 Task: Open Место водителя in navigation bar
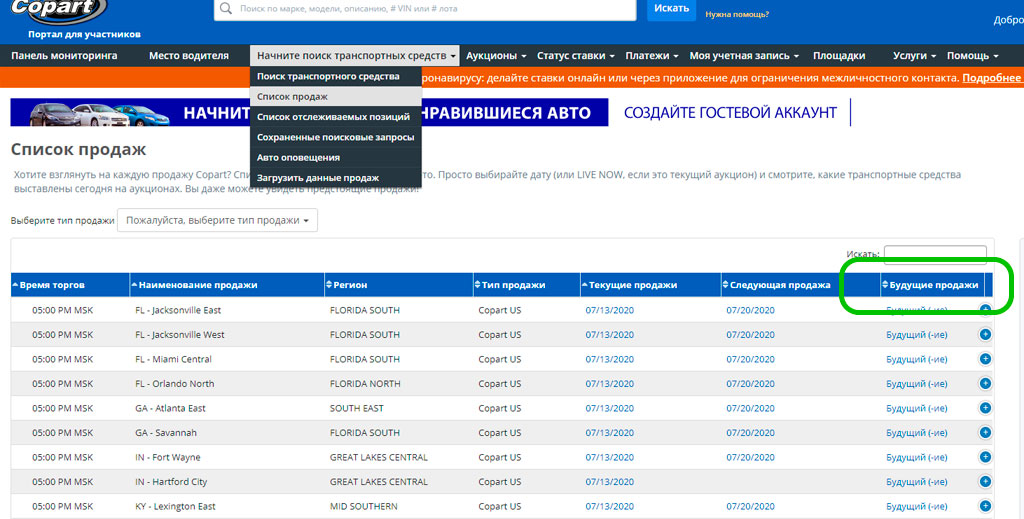click(189, 55)
